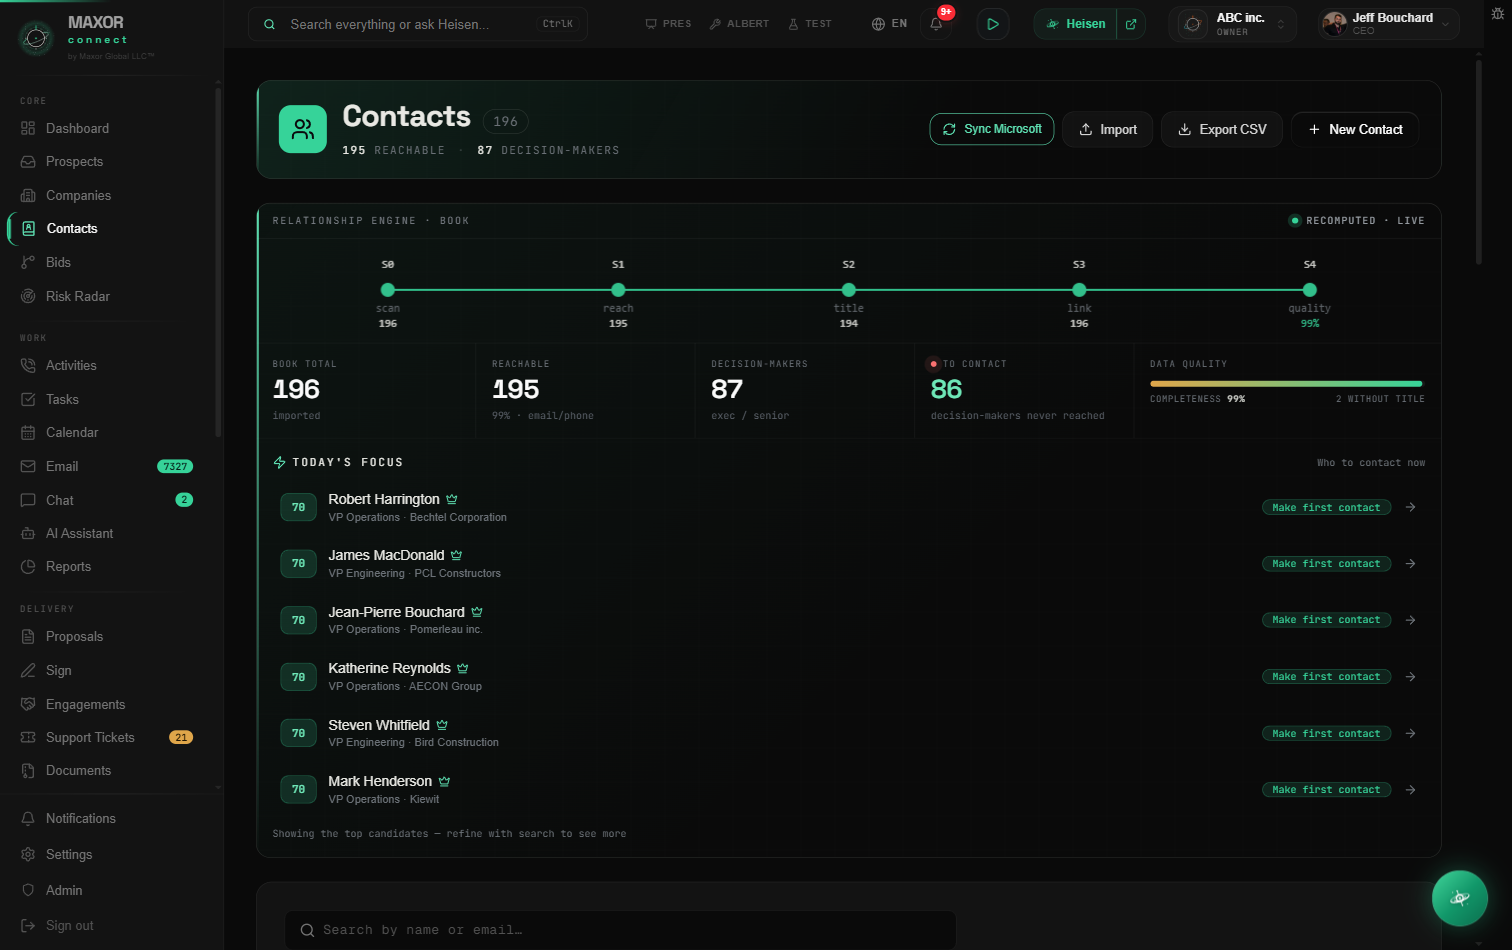Open the Companies sidebar icon
This screenshot has width=1512, height=950.
click(x=28, y=195)
